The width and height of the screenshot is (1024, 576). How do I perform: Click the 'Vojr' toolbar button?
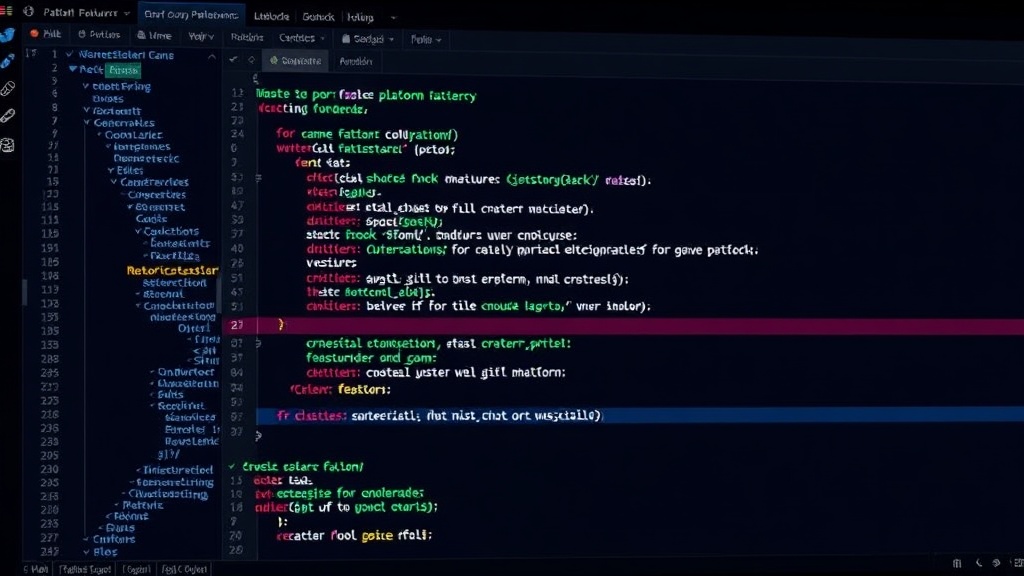[x=200, y=37]
